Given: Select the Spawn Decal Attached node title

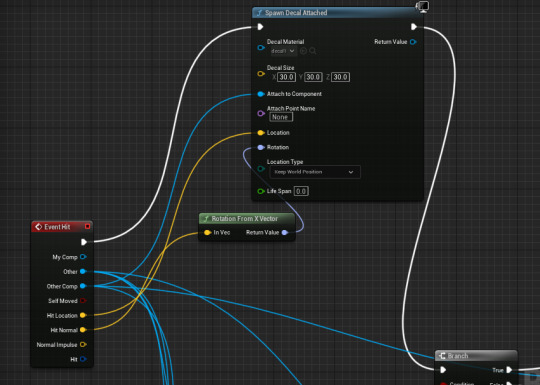Looking at the screenshot, I should tap(296, 13).
